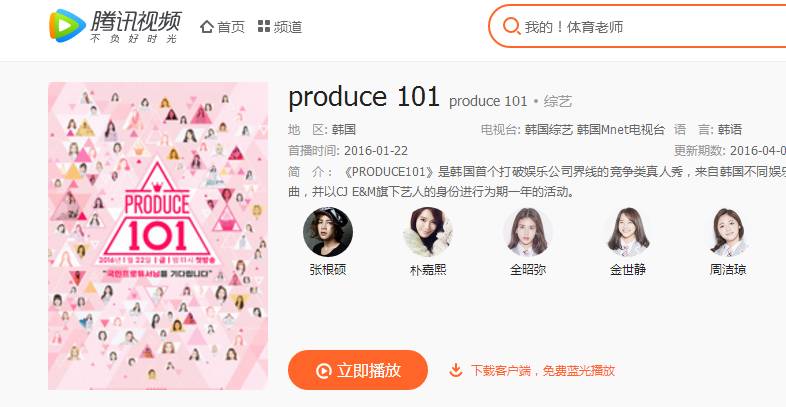The width and height of the screenshot is (786, 407).
Task: Open 全昭弥's round avatar
Action: click(528, 232)
